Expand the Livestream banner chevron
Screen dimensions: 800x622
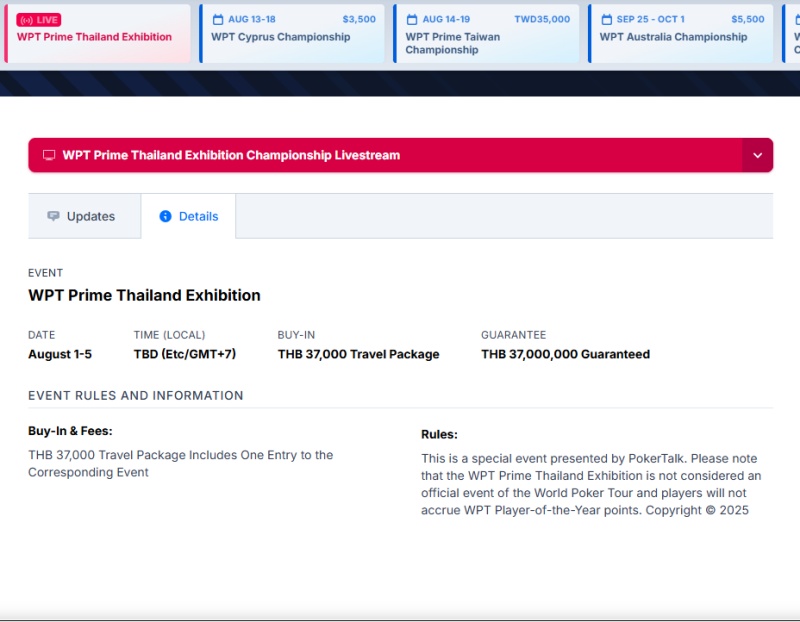click(x=757, y=156)
